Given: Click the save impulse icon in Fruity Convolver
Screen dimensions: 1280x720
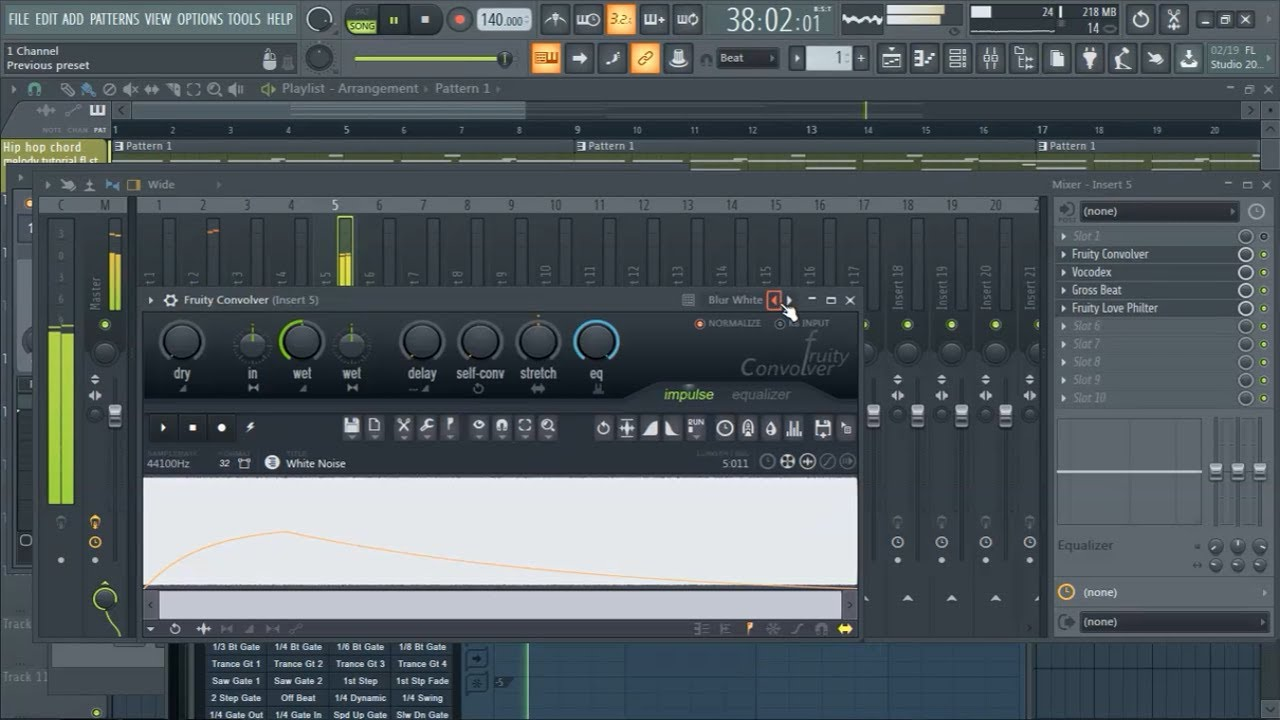Looking at the screenshot, I should click(352, 426).
